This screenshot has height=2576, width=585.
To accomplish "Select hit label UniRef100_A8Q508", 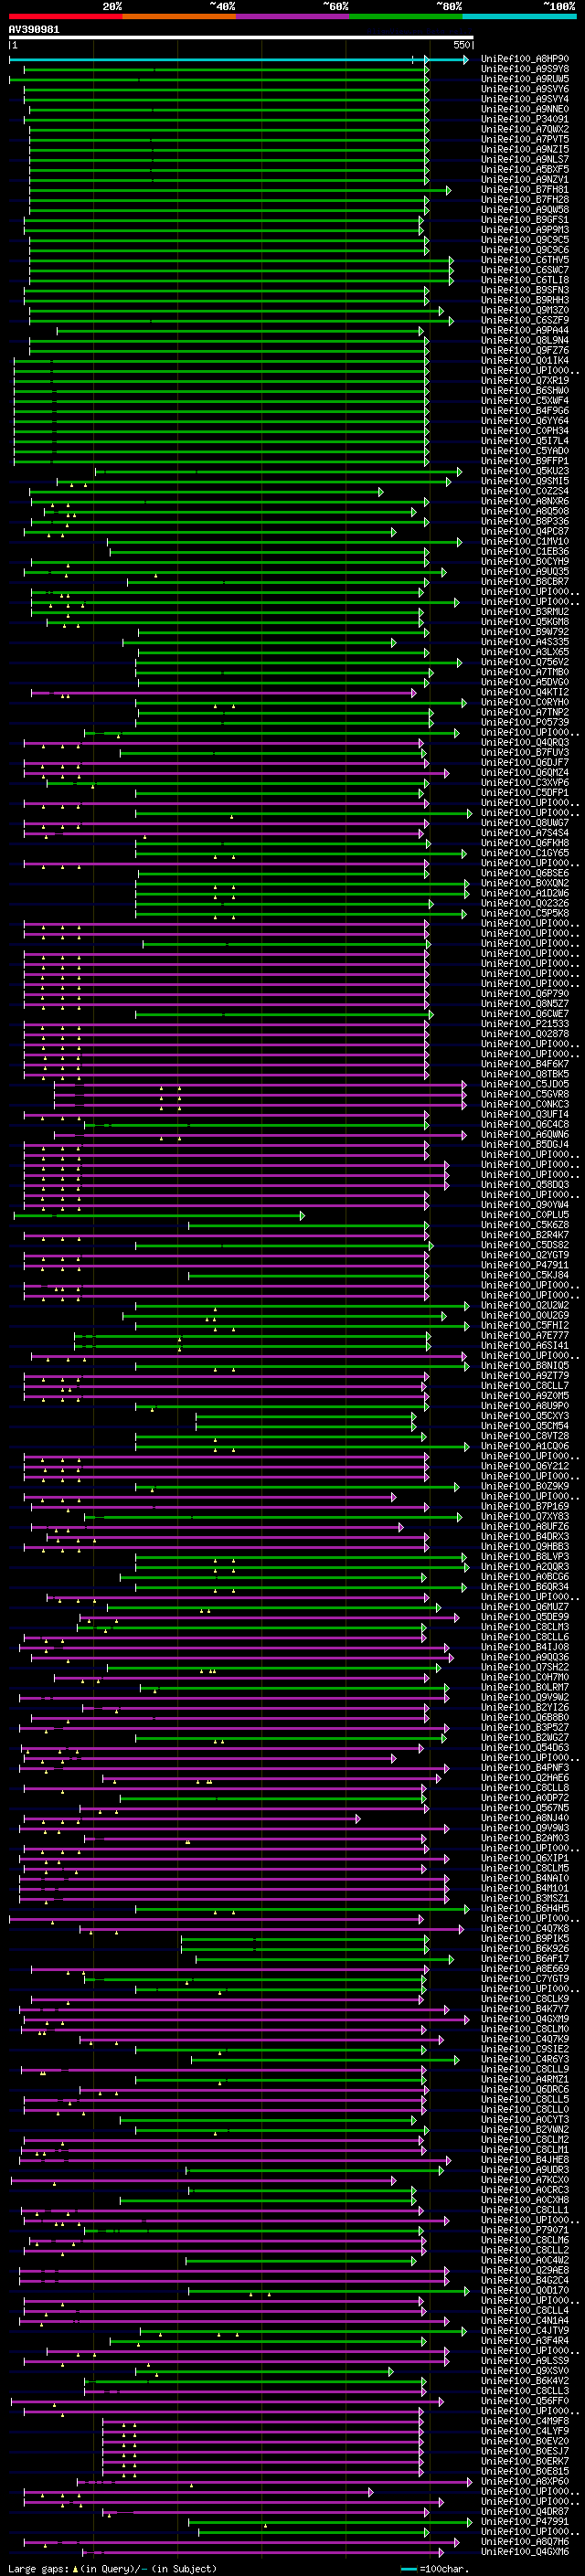I will [525, 511].
